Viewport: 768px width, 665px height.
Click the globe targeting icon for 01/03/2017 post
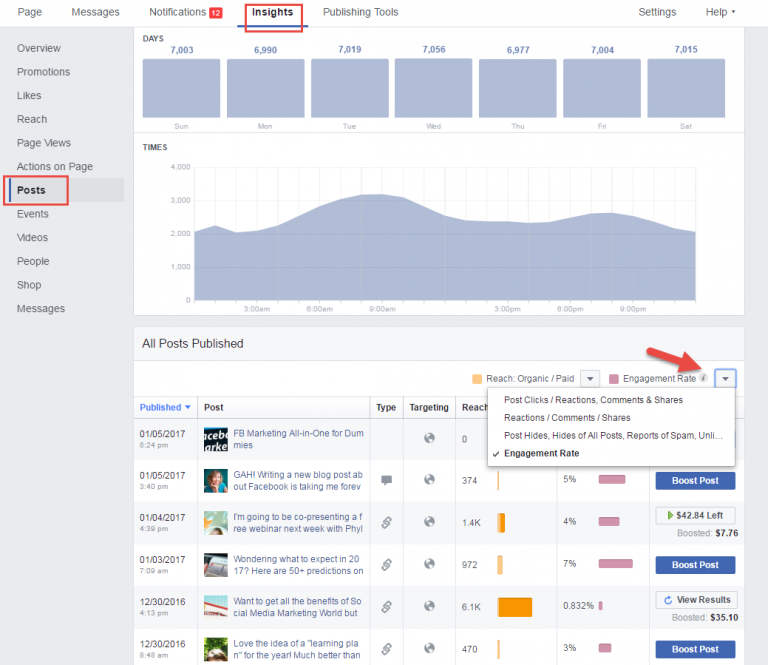click(x=429, y=564)
